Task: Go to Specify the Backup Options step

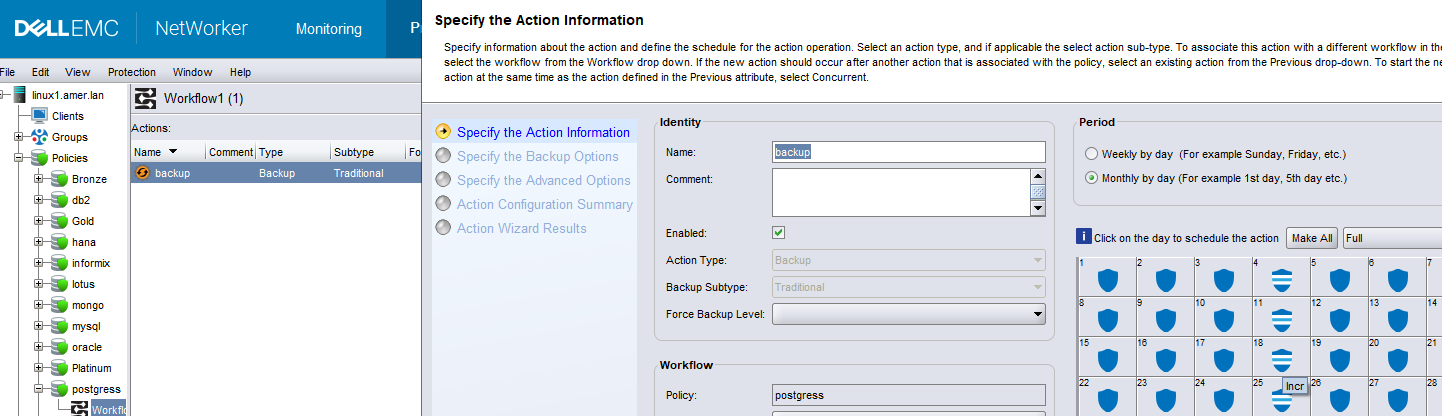Action: 537,156
